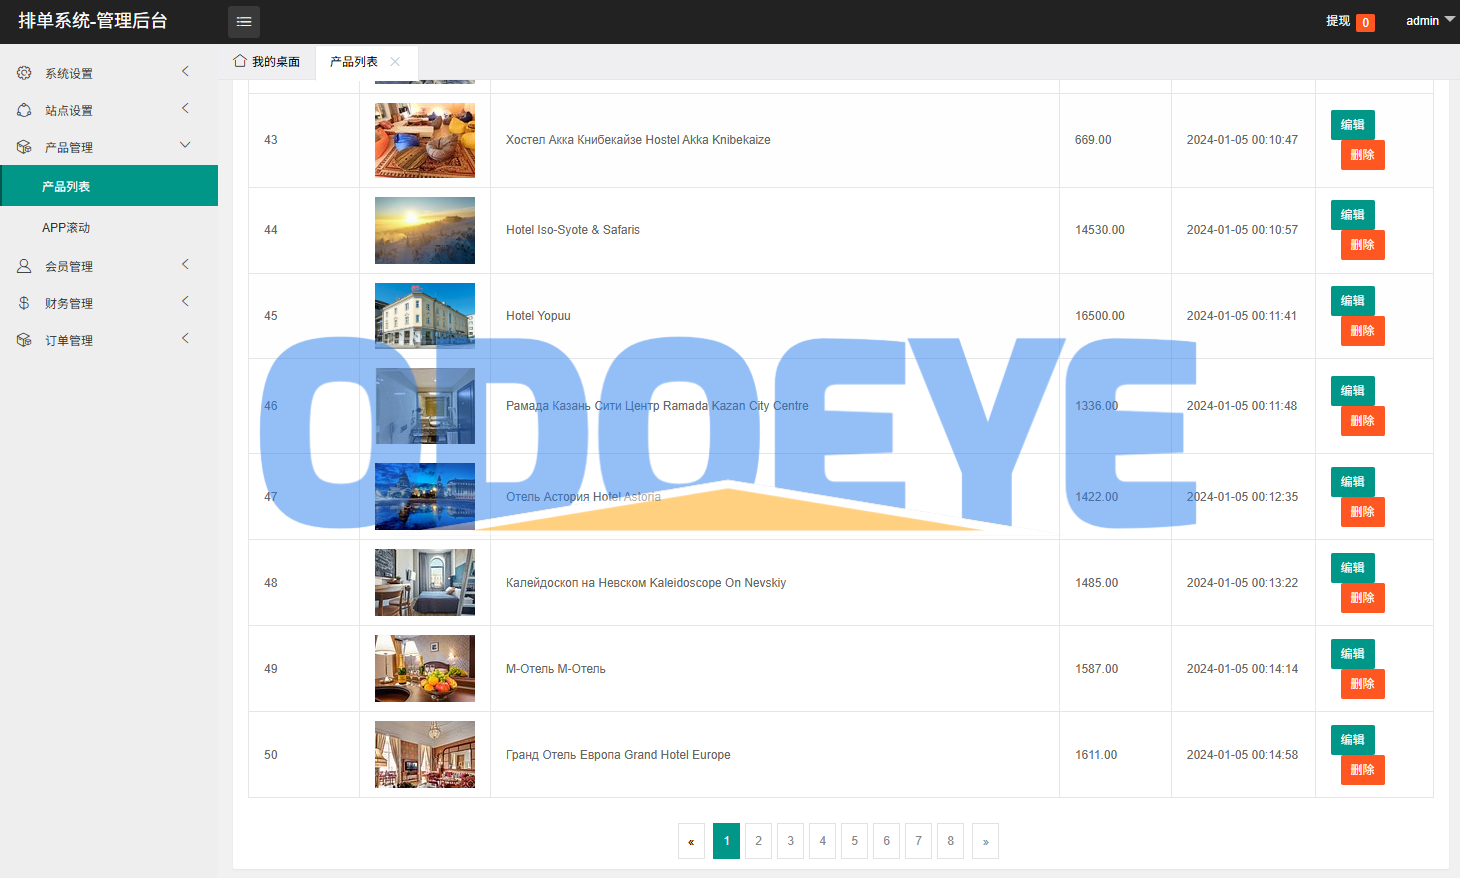Click the 站点设置 sidebar icon
1460x878 pixels.
(x=24, y=110)
